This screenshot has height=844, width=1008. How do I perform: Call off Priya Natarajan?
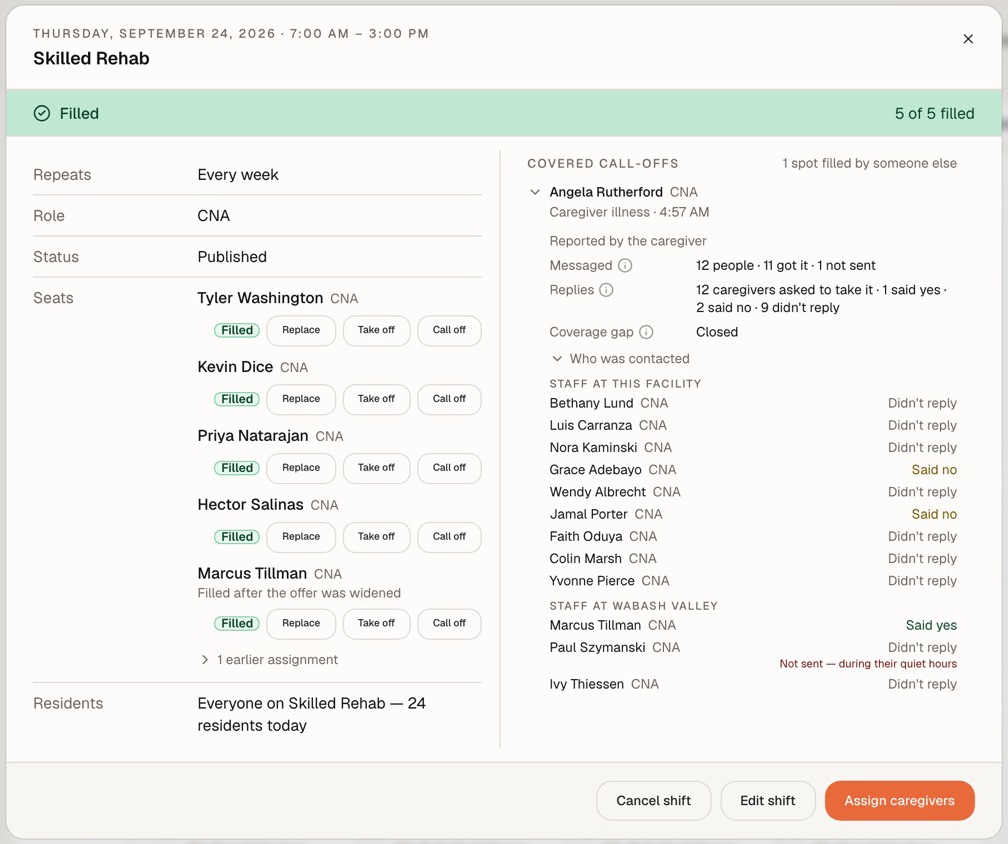pyautogui.click(x=449, y=468)
